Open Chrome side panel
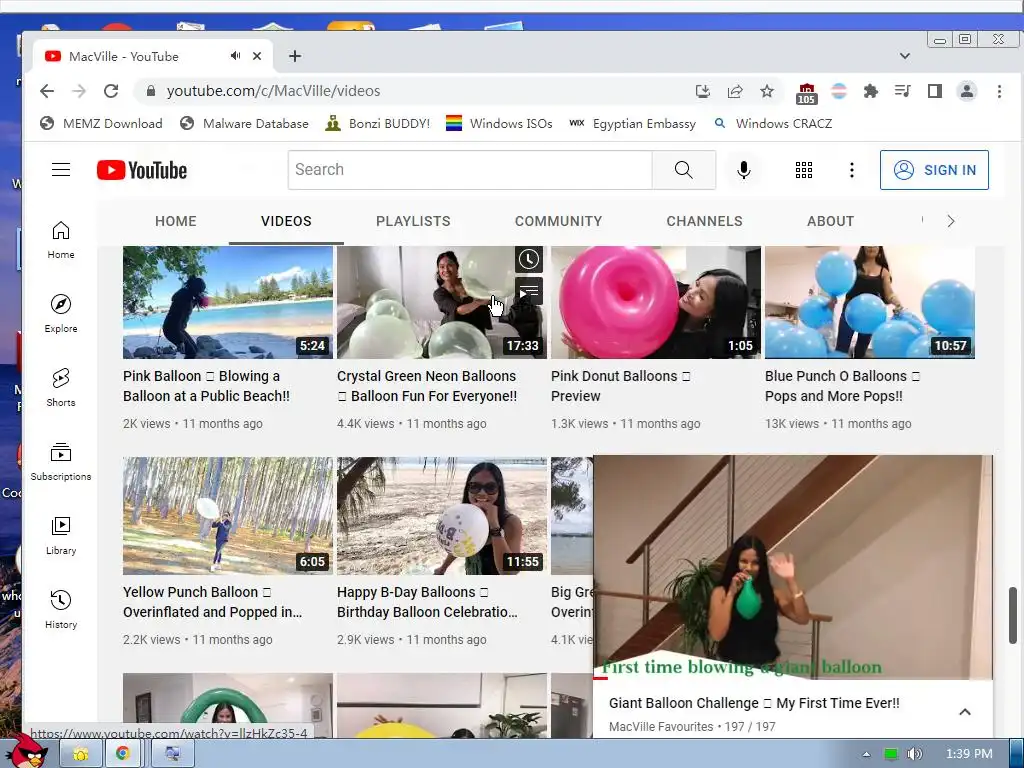 [x=935, y=91]
